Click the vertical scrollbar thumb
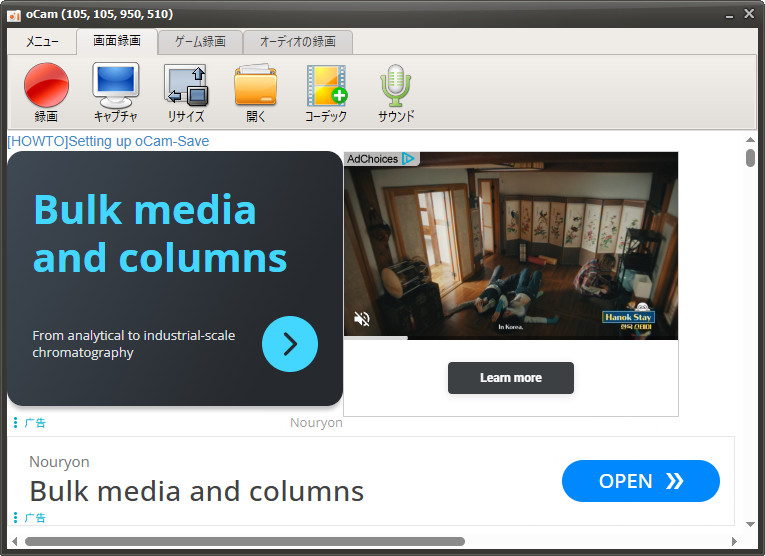 750,158
